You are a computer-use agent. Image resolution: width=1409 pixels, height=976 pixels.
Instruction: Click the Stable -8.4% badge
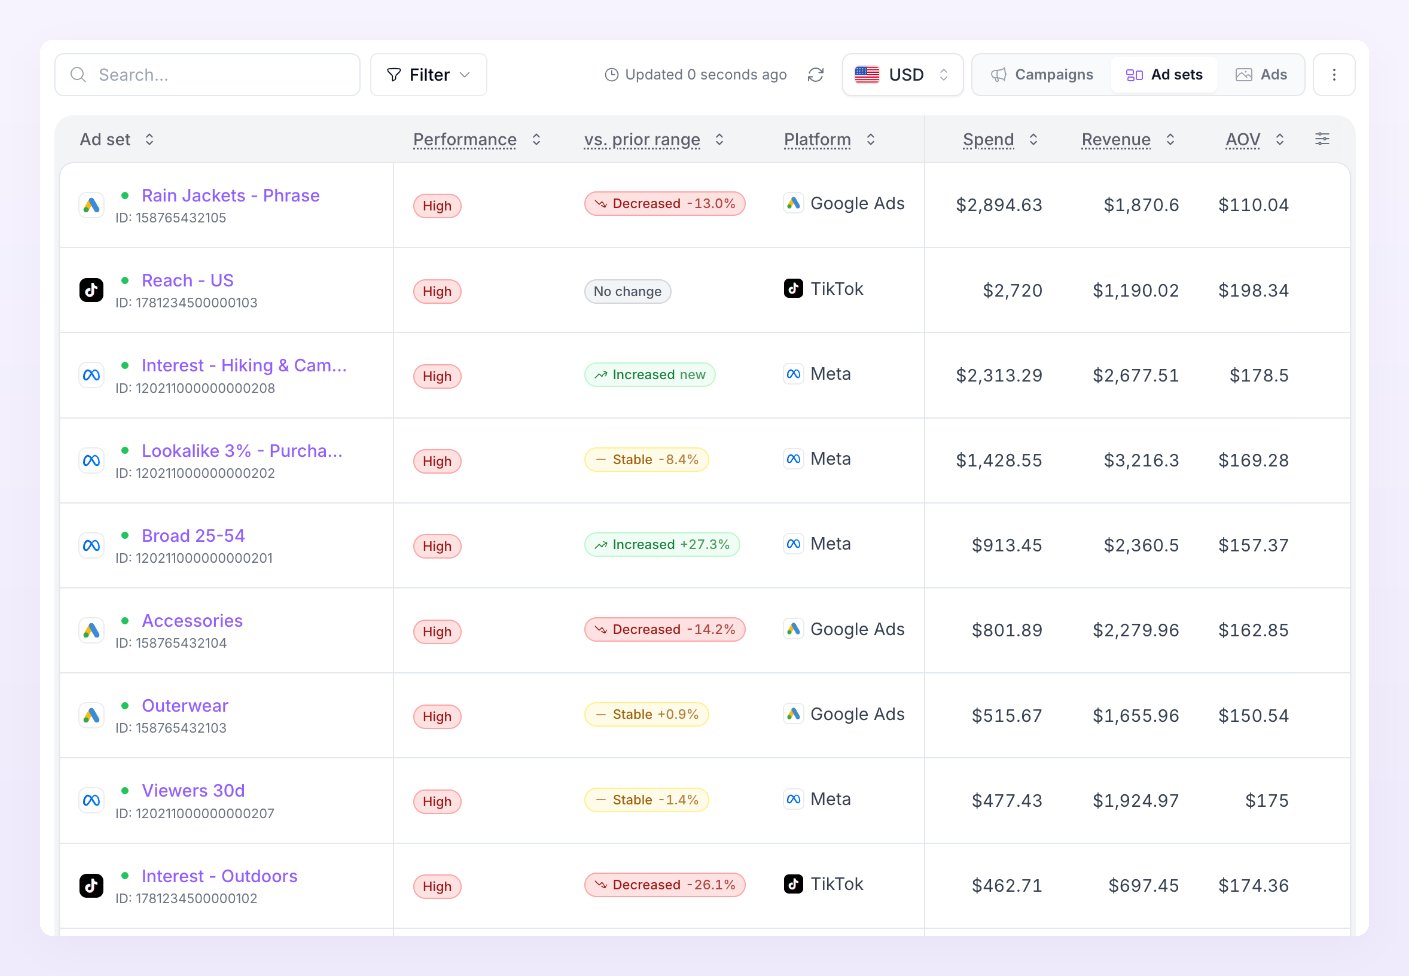(x=647, y=460)
